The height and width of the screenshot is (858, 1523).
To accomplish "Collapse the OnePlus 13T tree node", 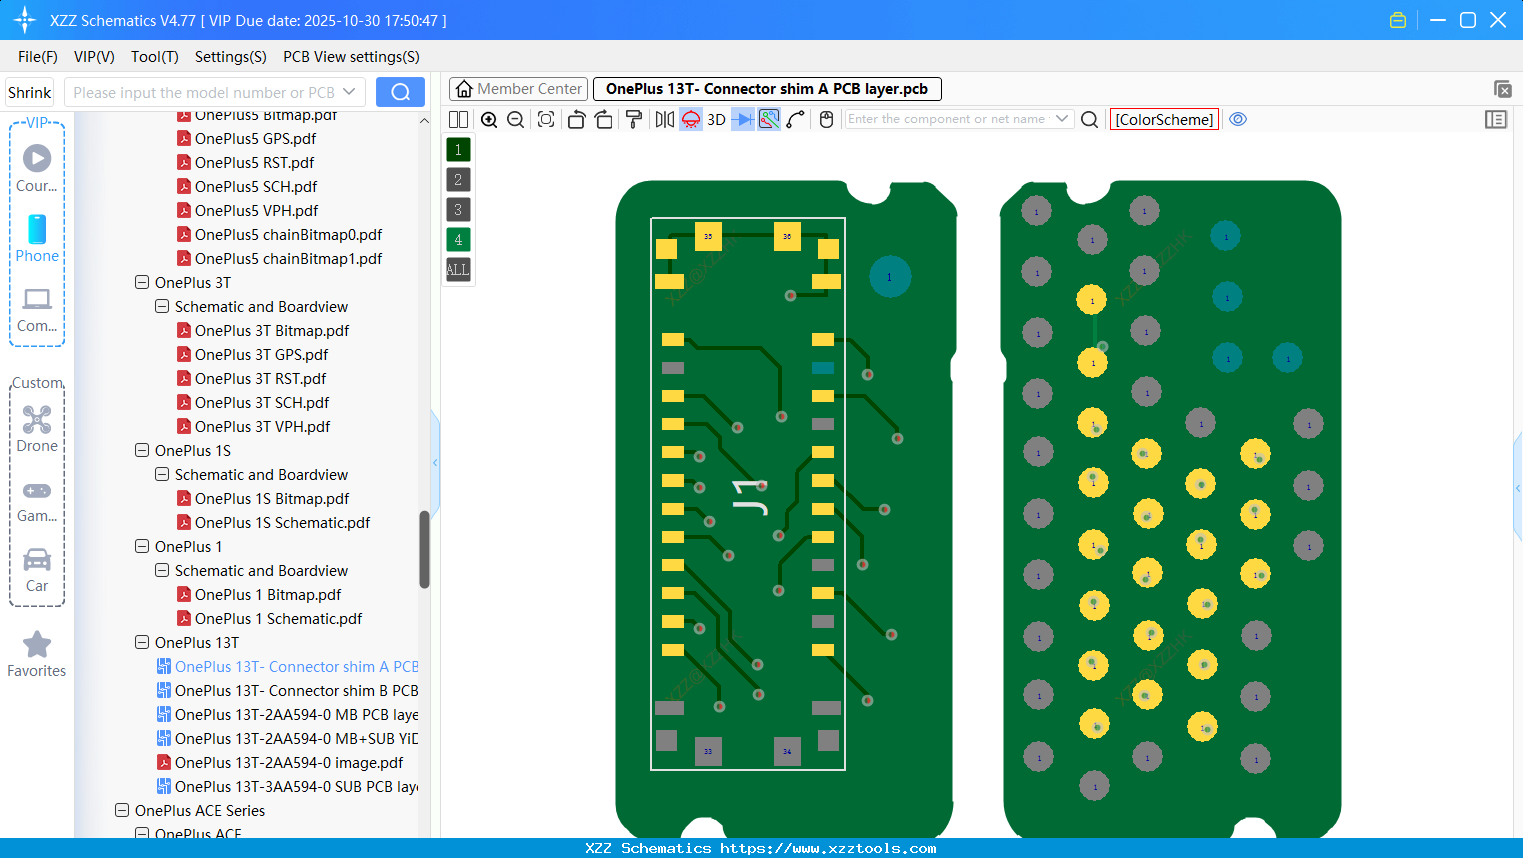I will pos(141,642).
